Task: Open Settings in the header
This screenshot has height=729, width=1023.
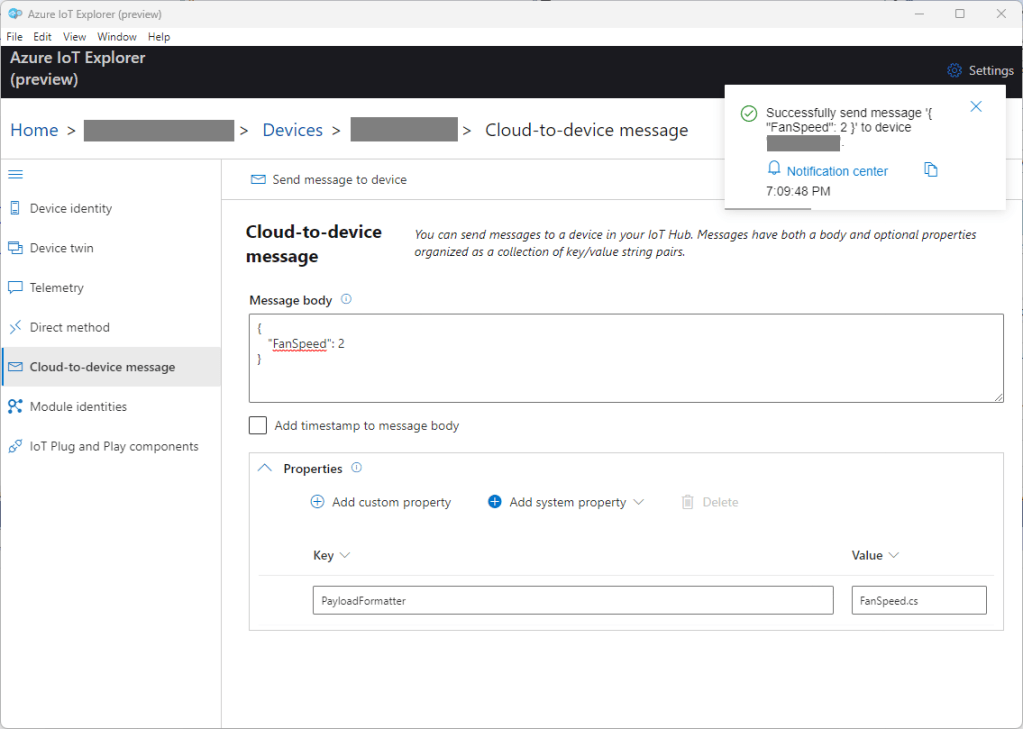Action: tap(980, 71)
